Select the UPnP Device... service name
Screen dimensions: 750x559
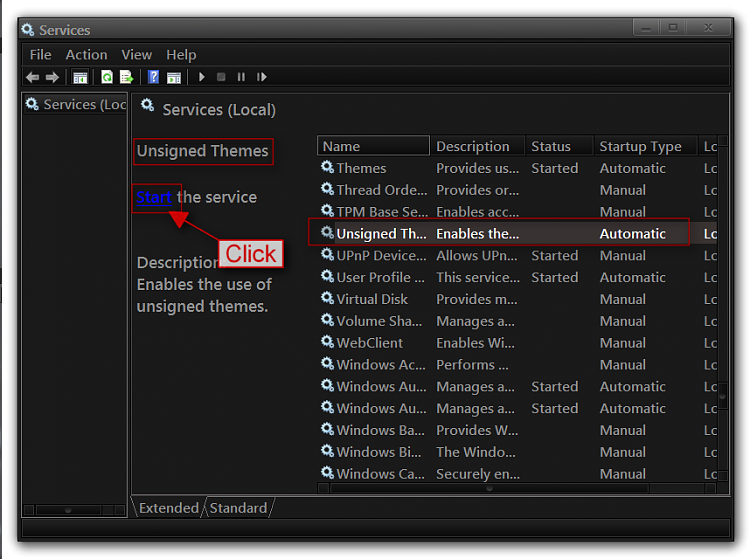point(381,256)
